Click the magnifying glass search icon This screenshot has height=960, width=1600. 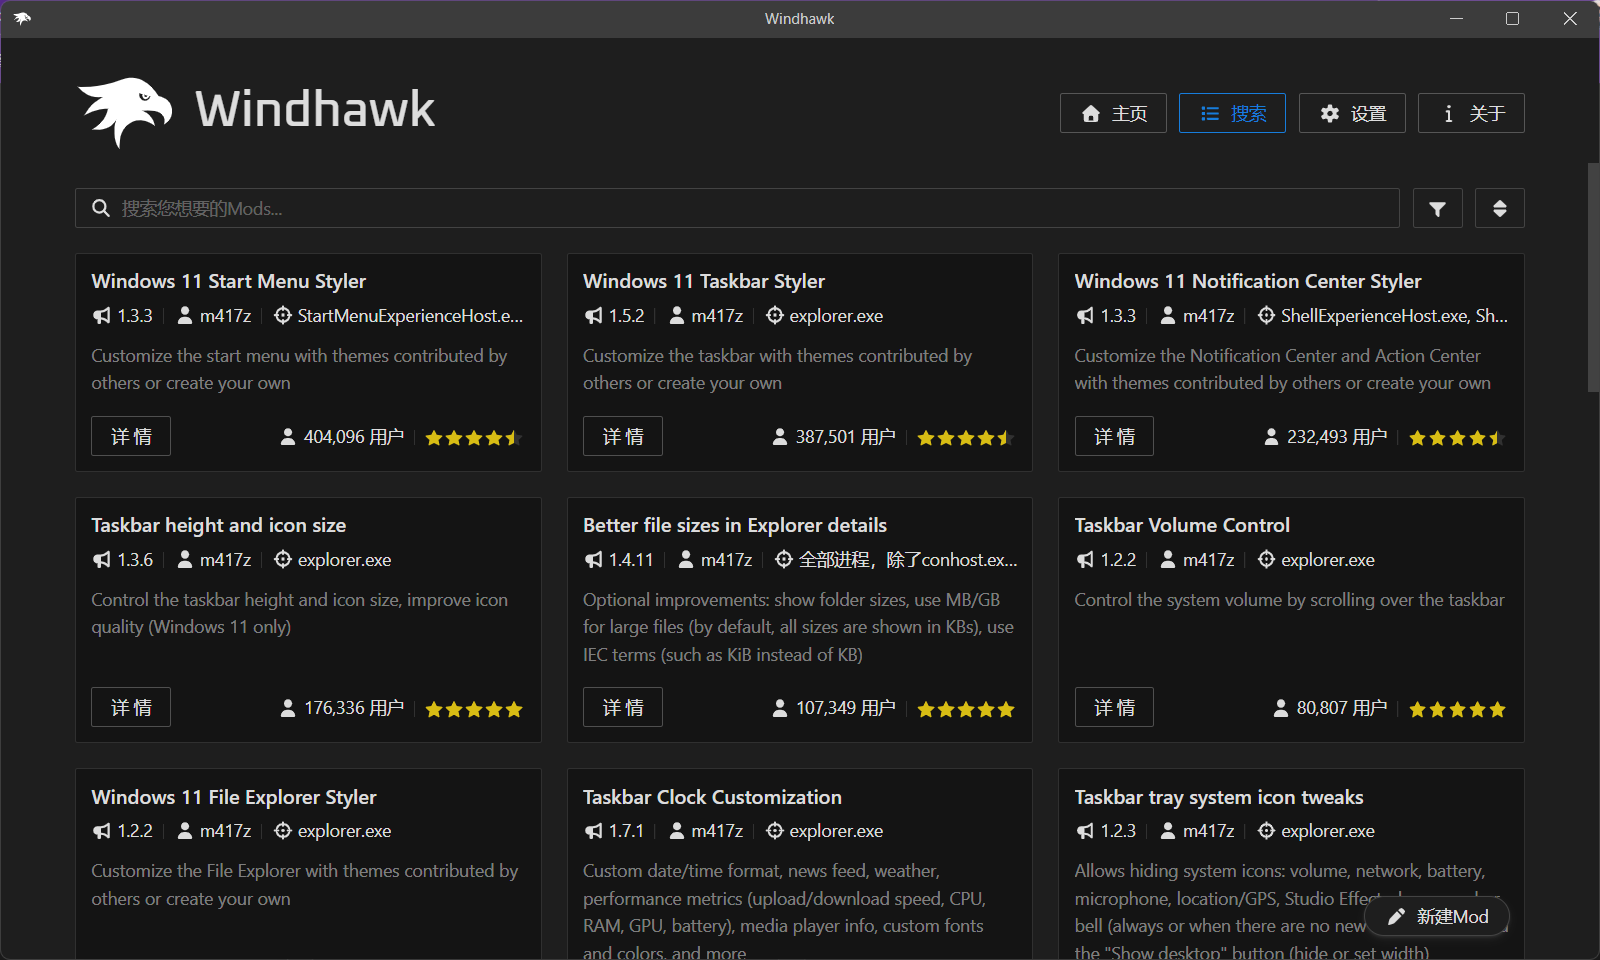pos(101,208)
